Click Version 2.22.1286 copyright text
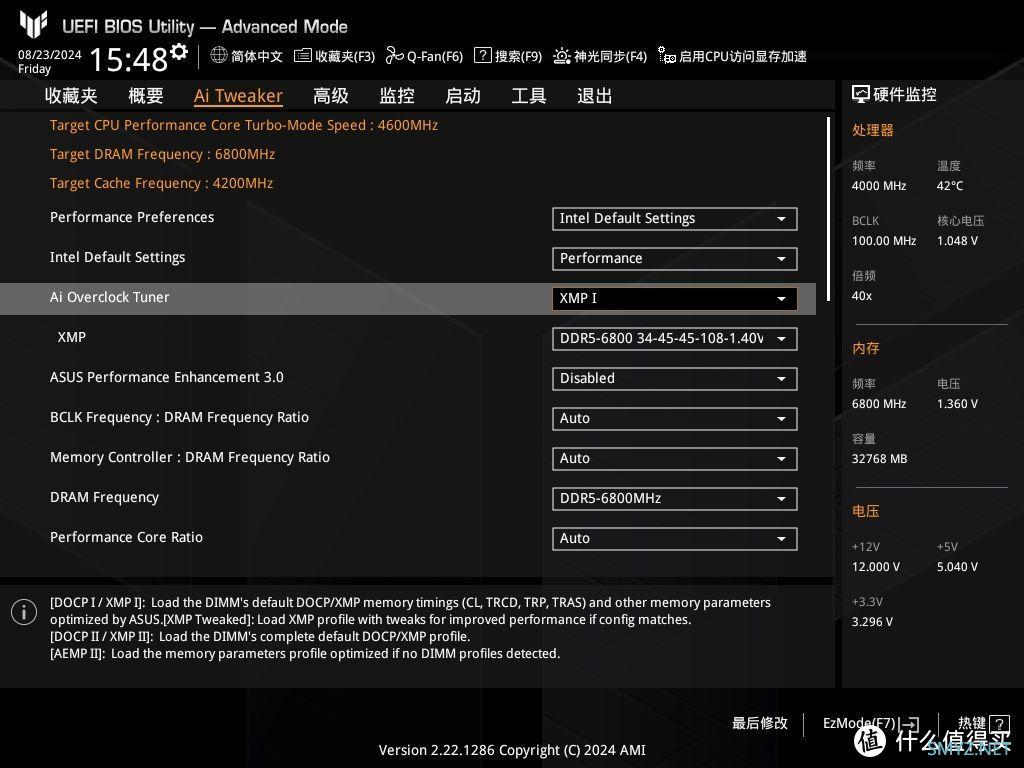 point(512,750)
